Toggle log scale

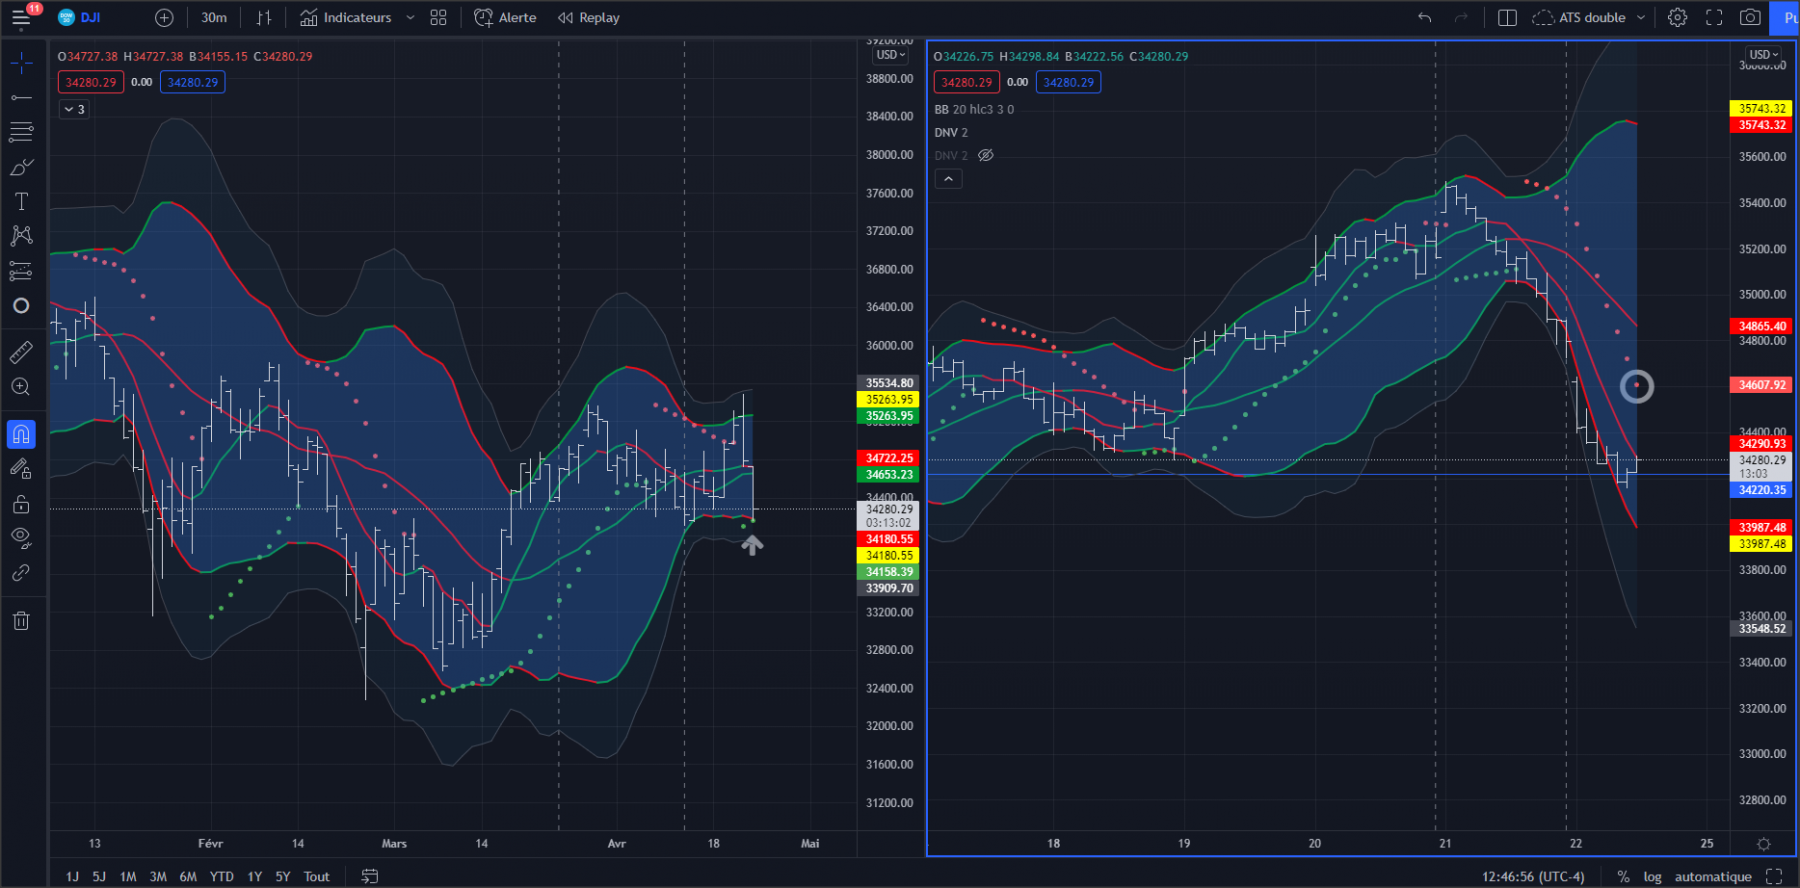tap(1652, 877)
